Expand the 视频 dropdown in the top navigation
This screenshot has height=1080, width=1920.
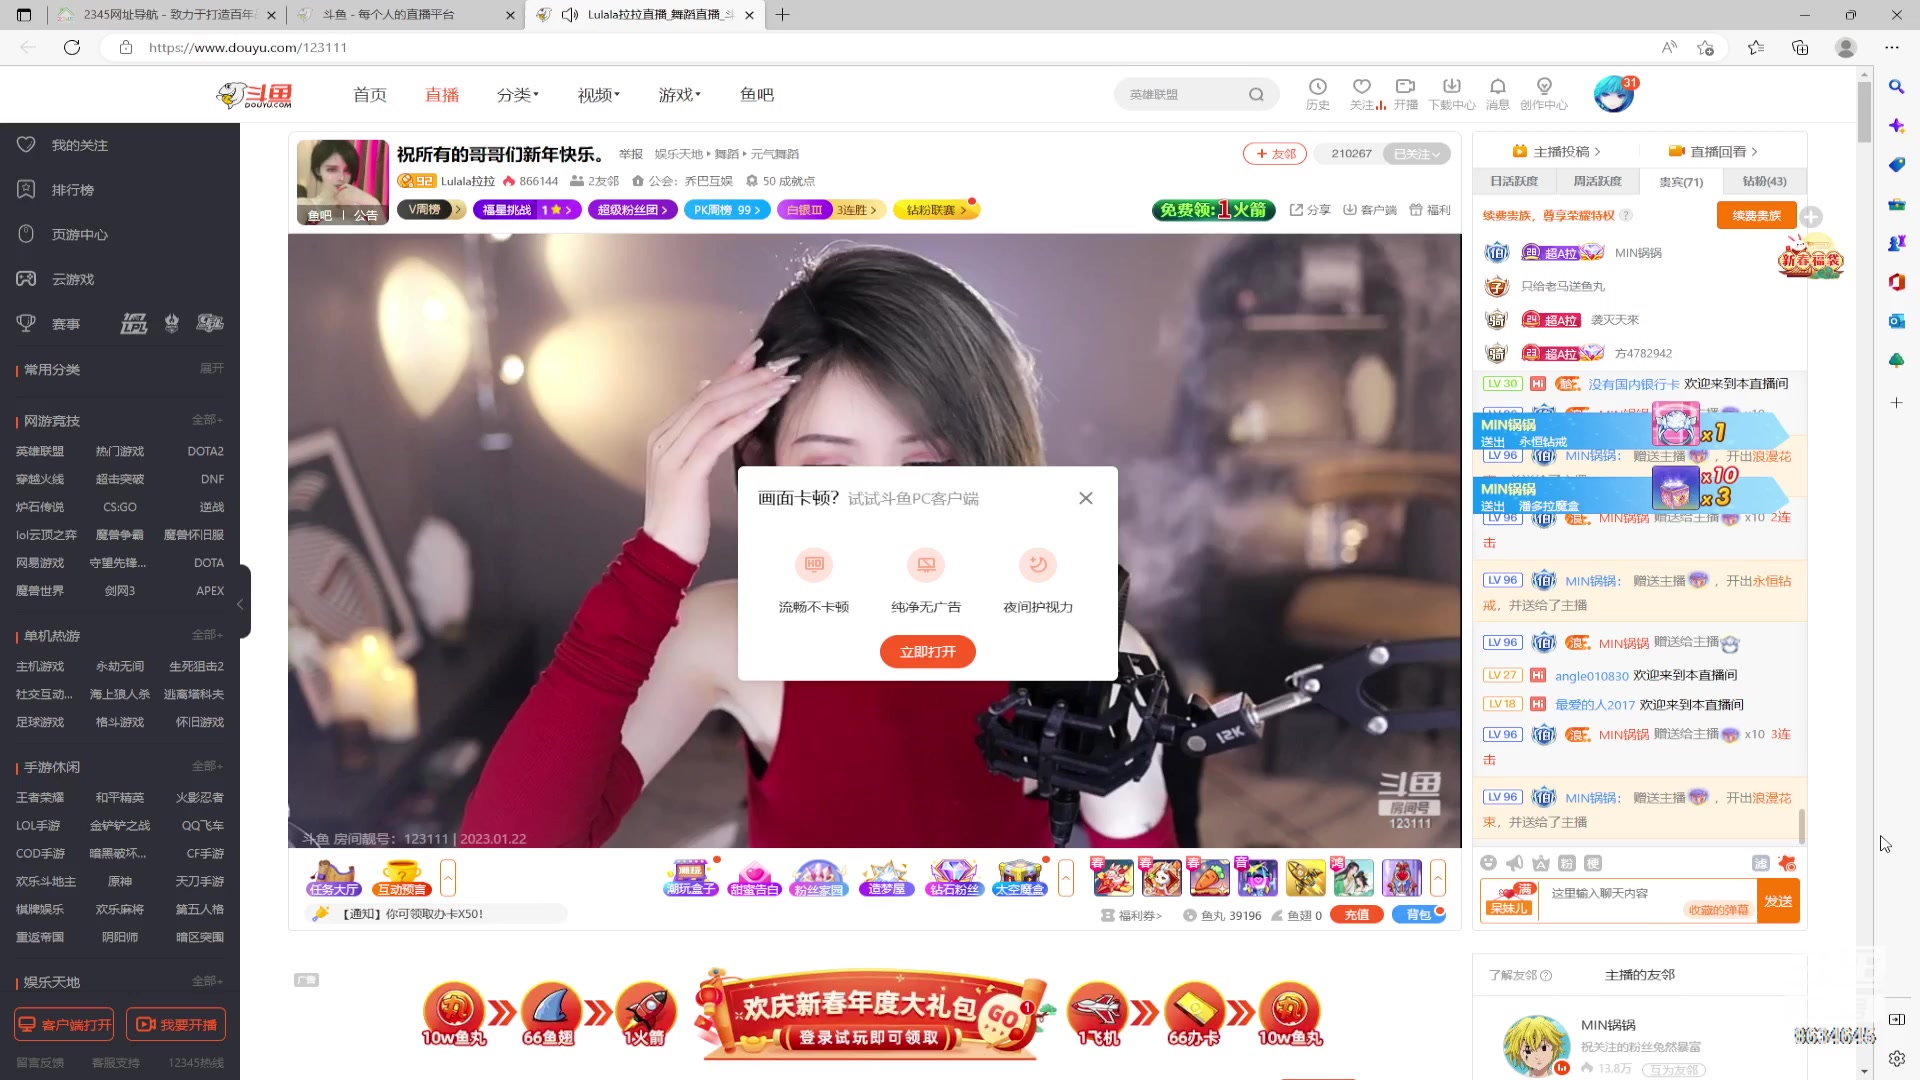597,94
